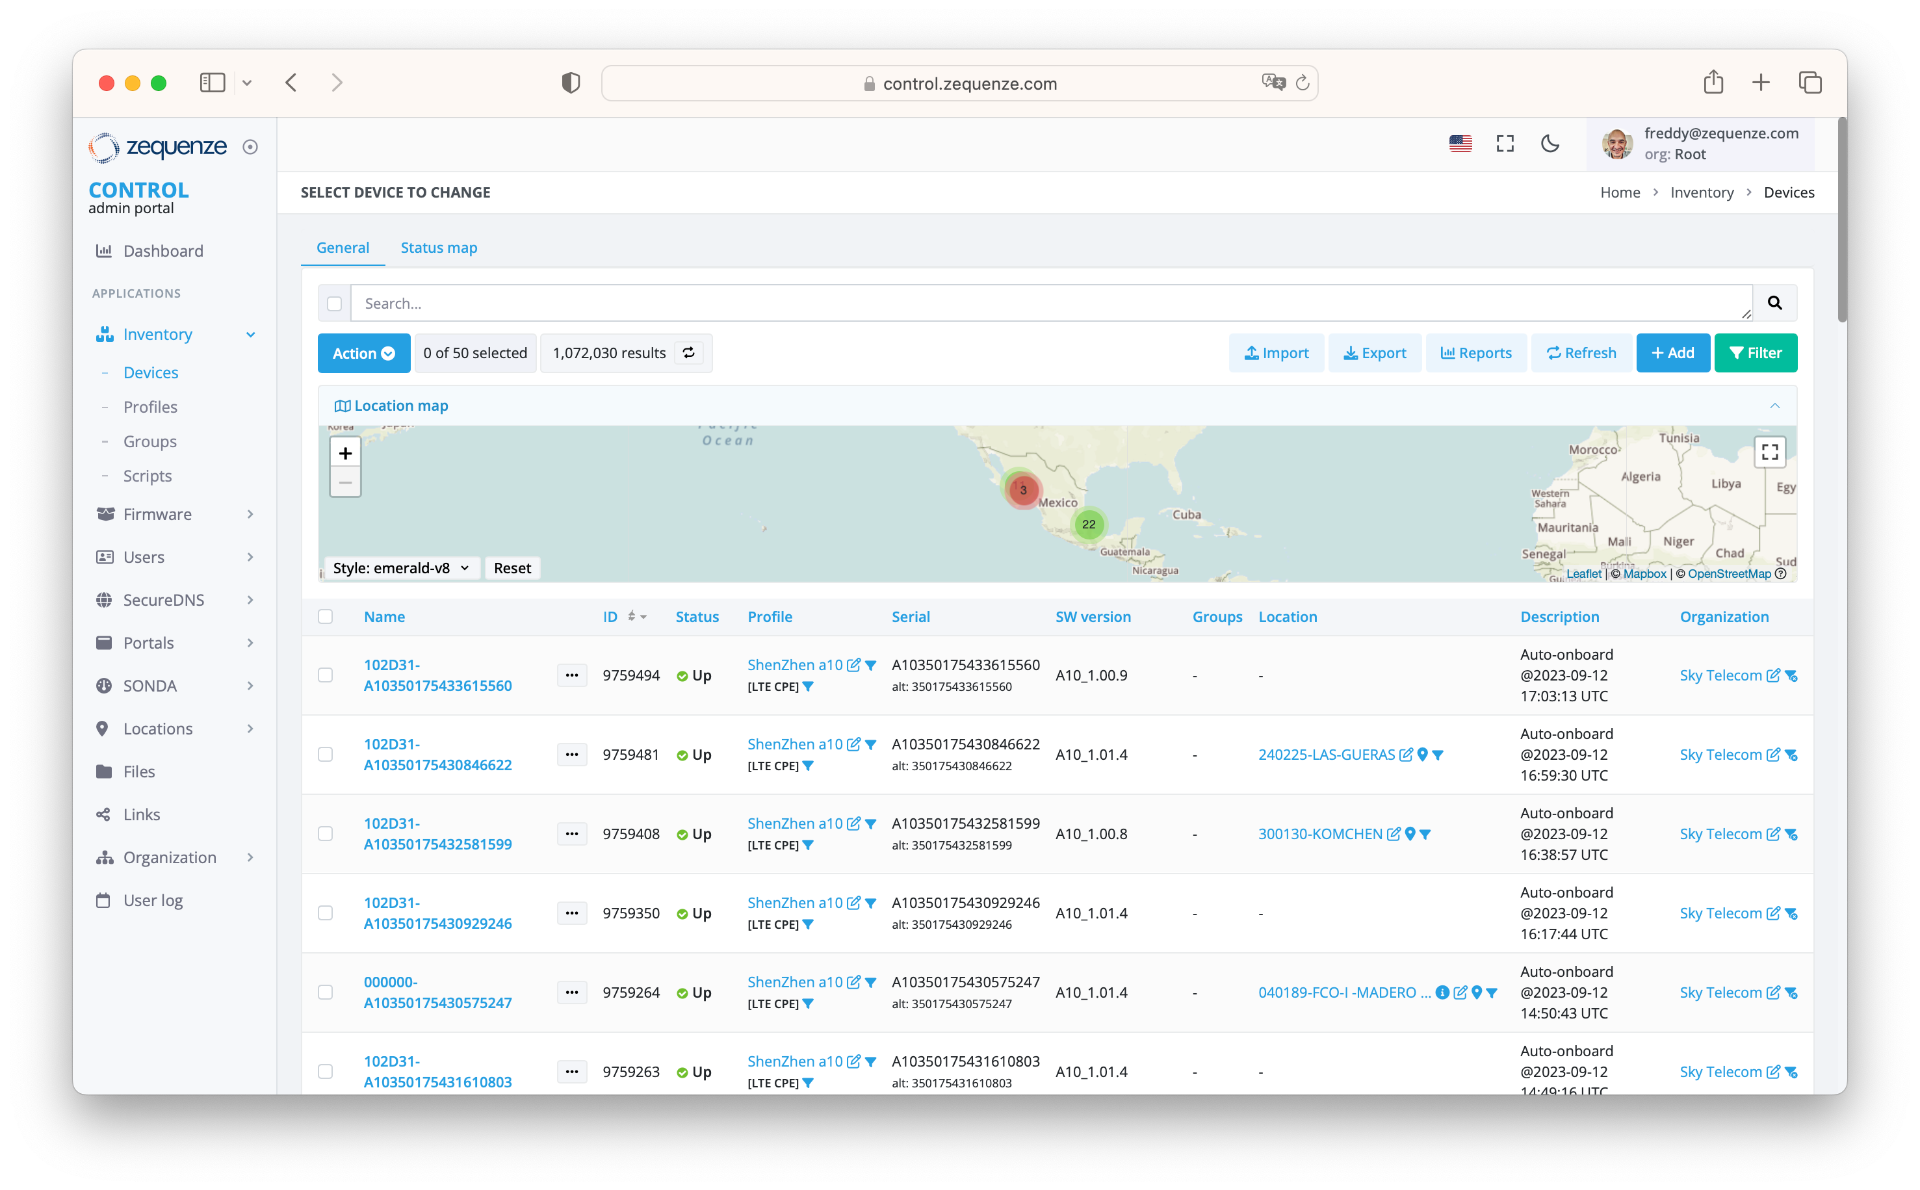This screenshot has height=1190, width=1920.
Task: Enter fullscreen via header expand icon
Action: tap(1505, 144)
